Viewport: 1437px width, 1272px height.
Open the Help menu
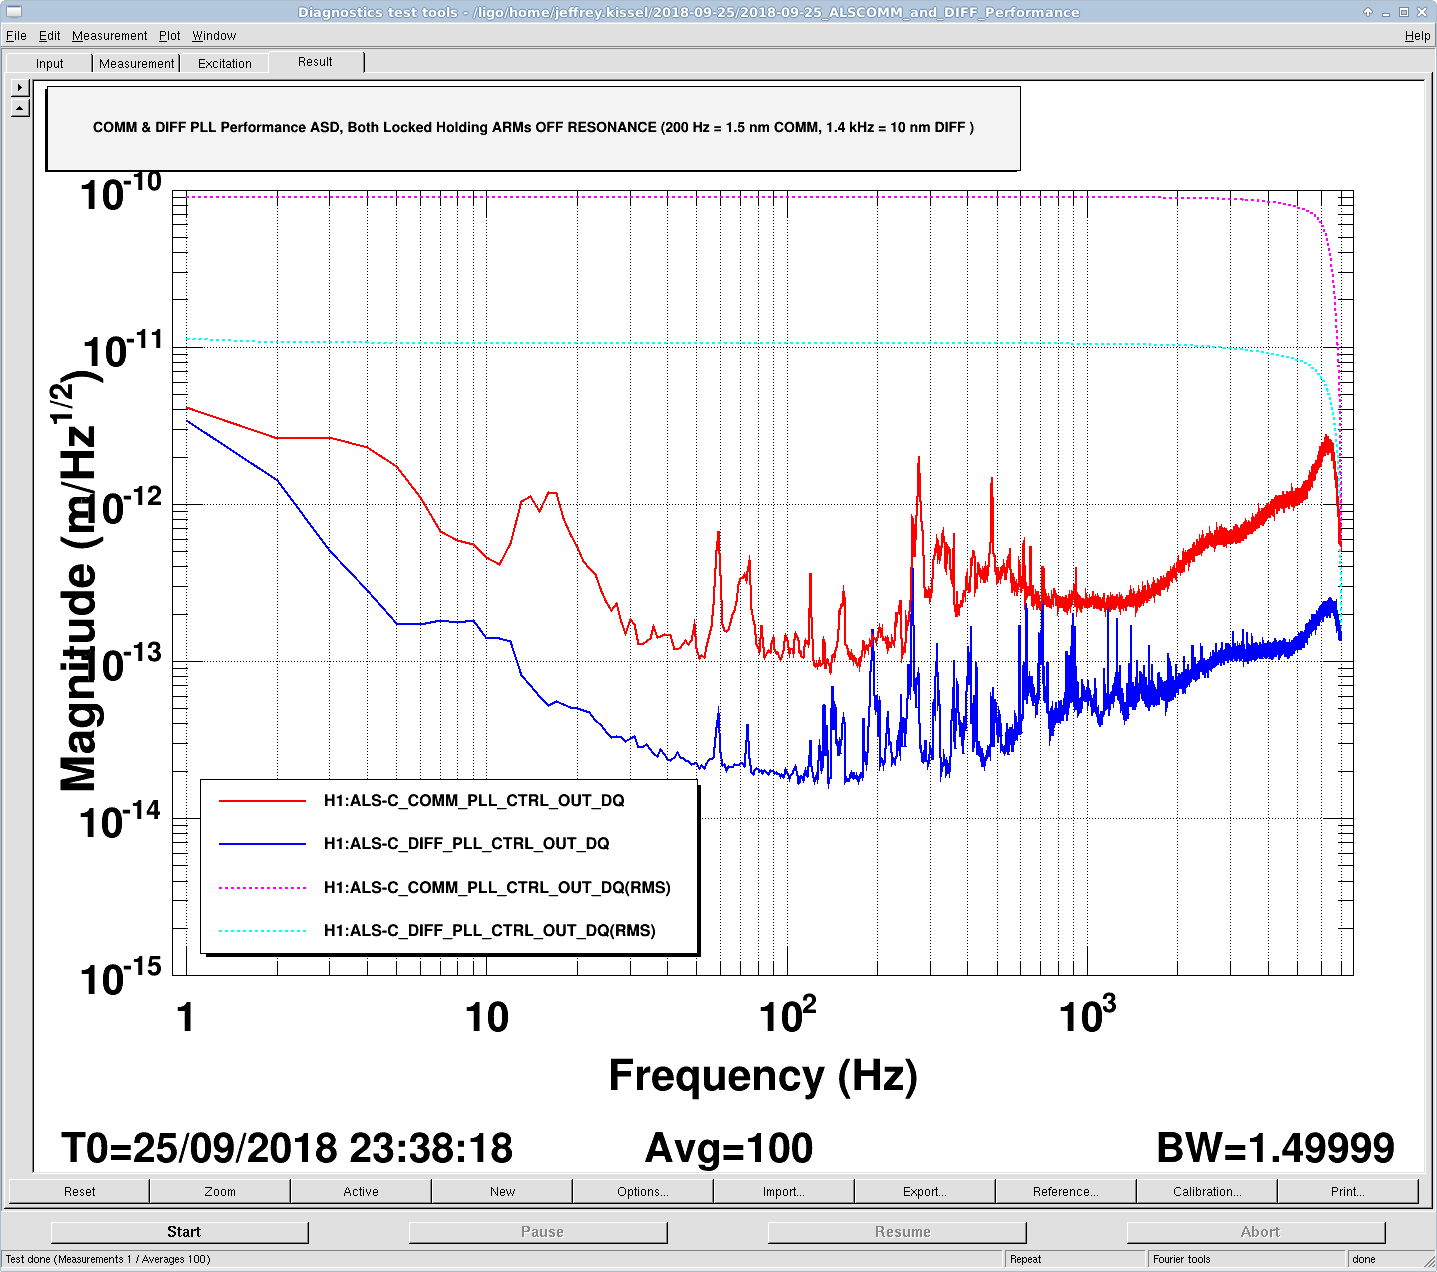(1417, 35)
